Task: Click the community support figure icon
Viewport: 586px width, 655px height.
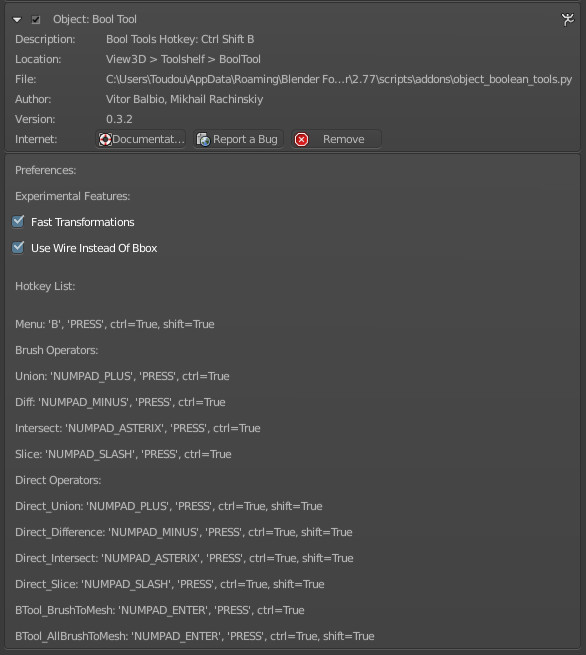Action: [567, 19]
